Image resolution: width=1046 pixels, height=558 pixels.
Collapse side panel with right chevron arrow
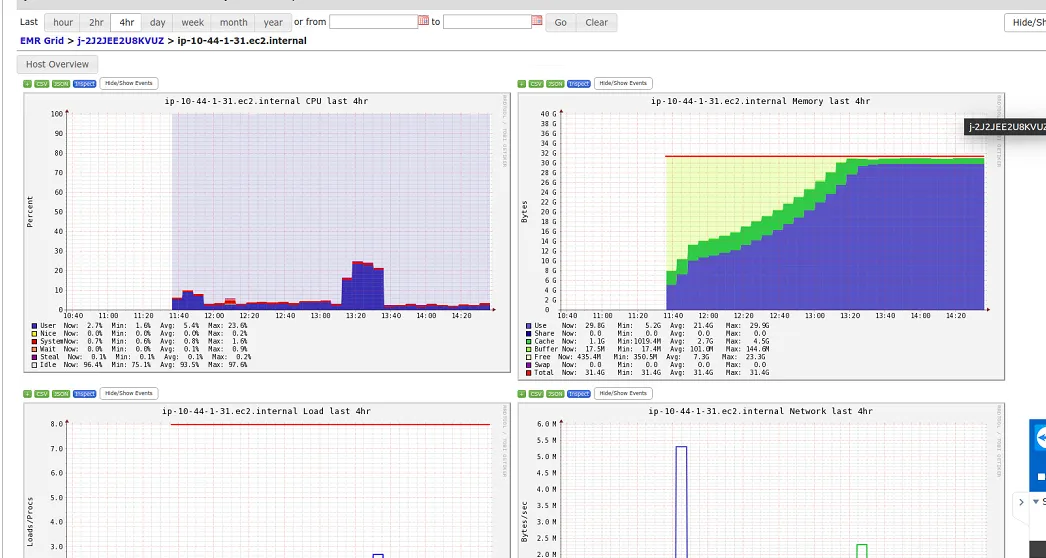tap(1021, 502)
